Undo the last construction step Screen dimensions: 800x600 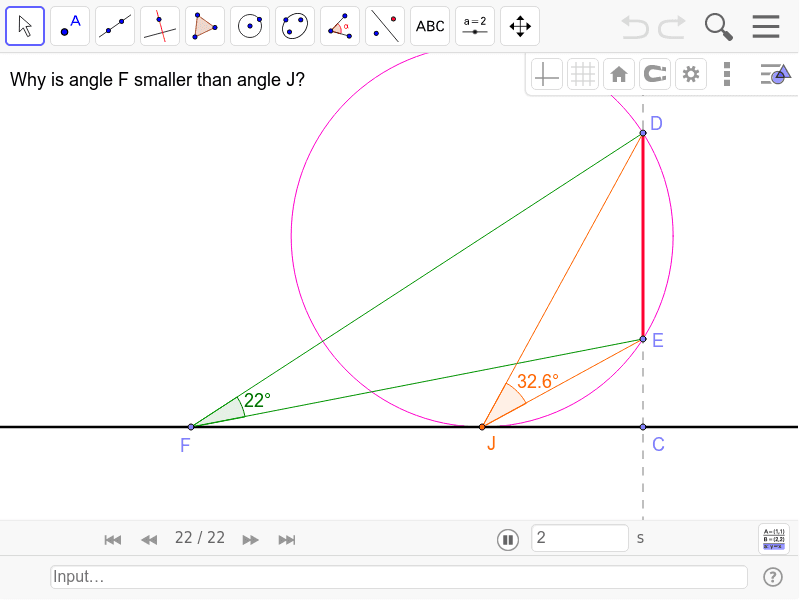(635, 26)
